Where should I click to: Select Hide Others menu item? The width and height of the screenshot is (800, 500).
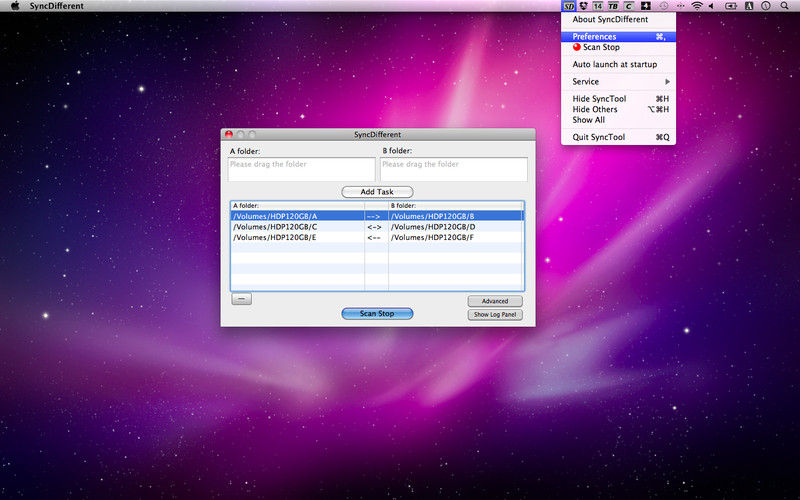tap(618, 109)
